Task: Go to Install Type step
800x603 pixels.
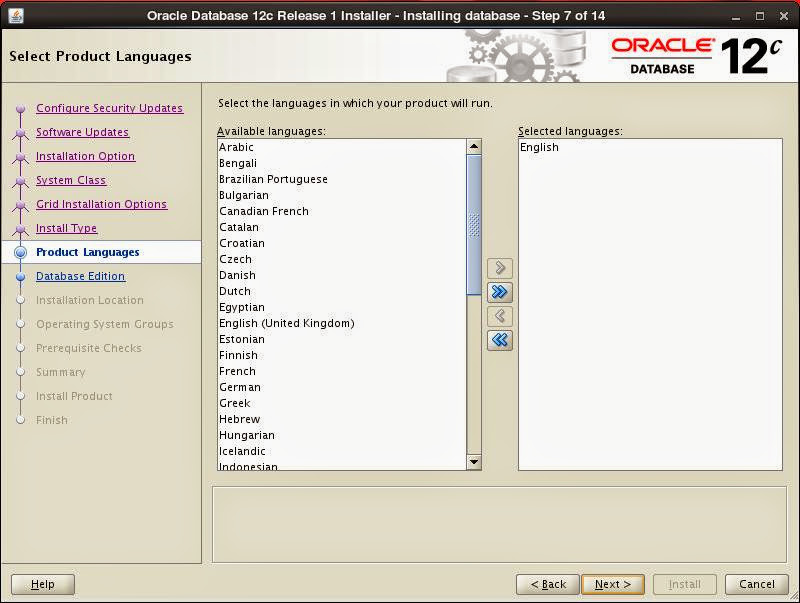Action: point(66,228)
